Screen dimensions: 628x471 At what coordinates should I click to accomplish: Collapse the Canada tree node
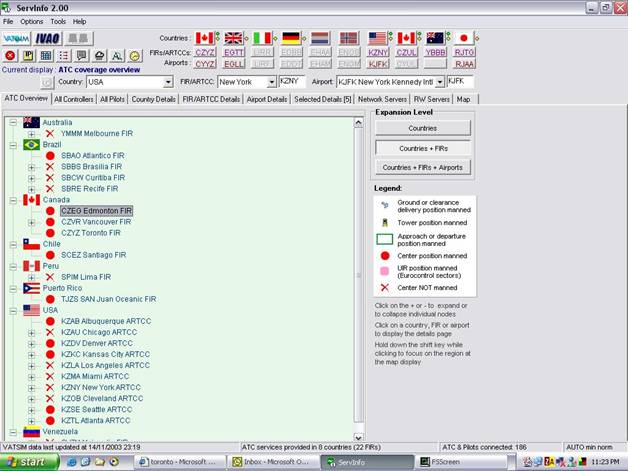point(13,199)
